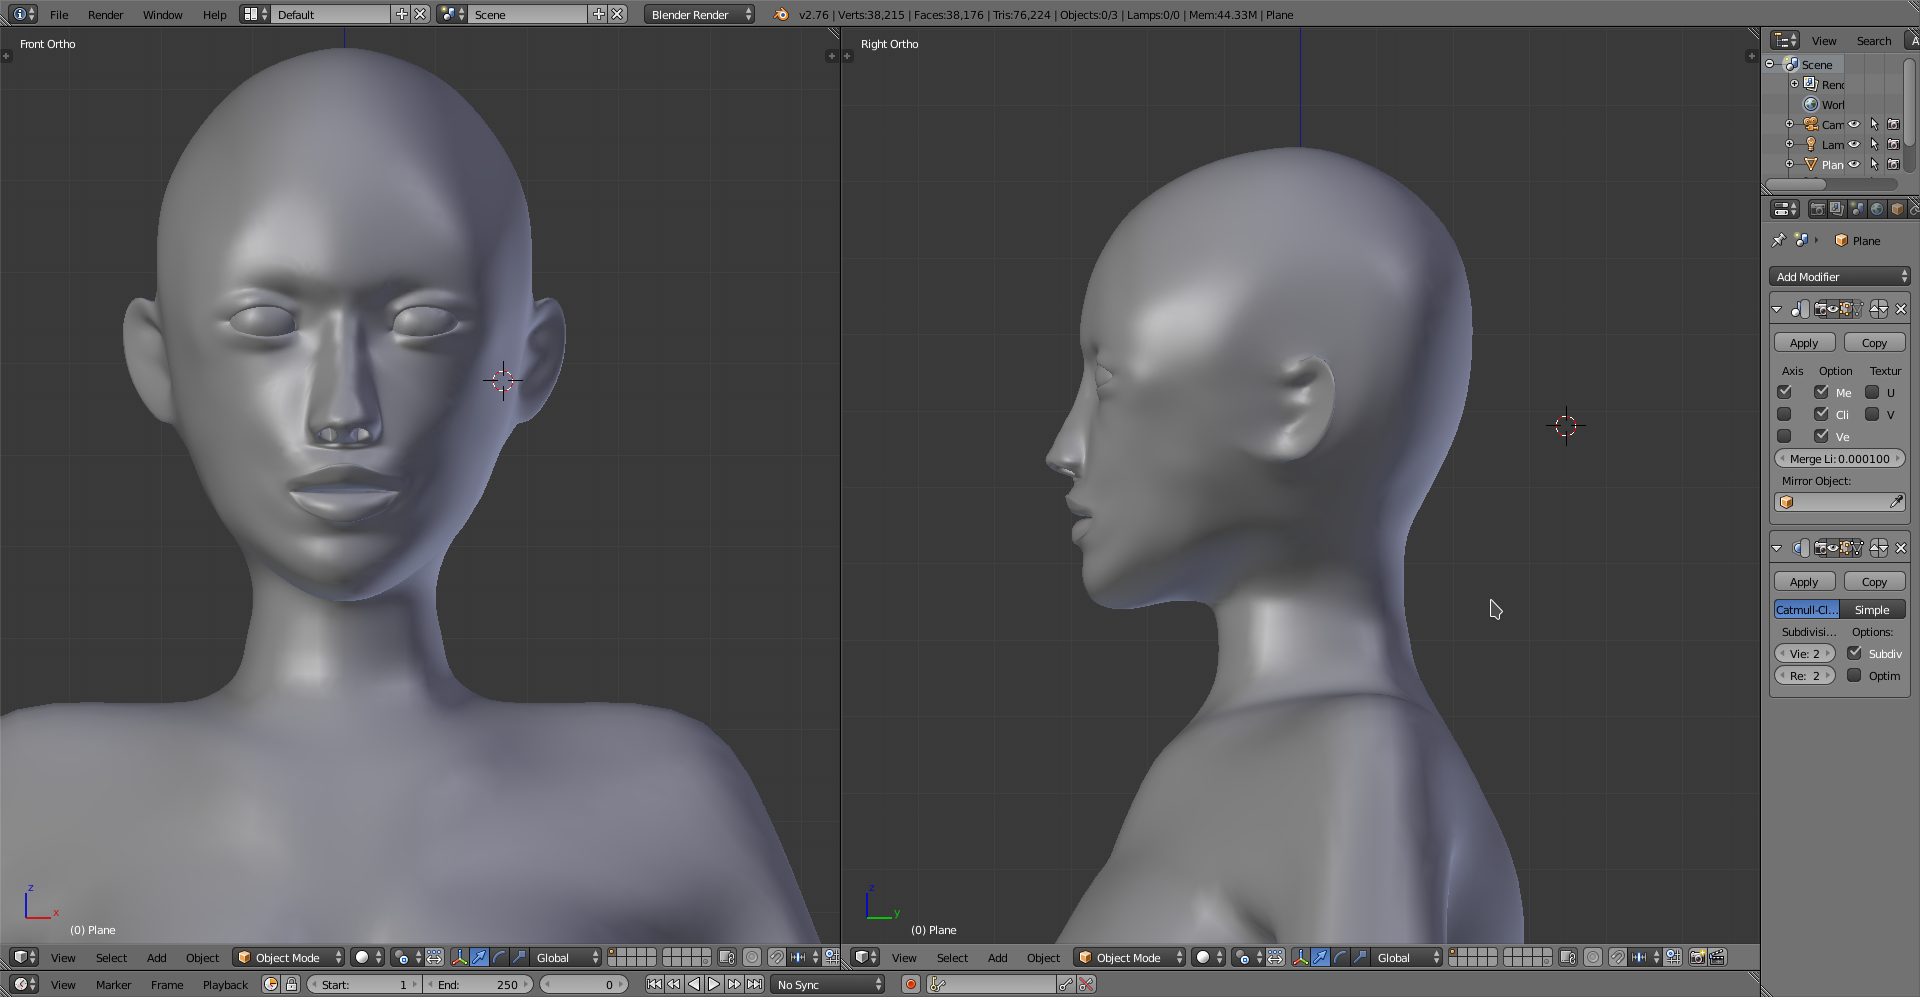This screenshot has height=997, width=1920.
Task: Enable the second mirror axis checkbox
Action: 1784,414
